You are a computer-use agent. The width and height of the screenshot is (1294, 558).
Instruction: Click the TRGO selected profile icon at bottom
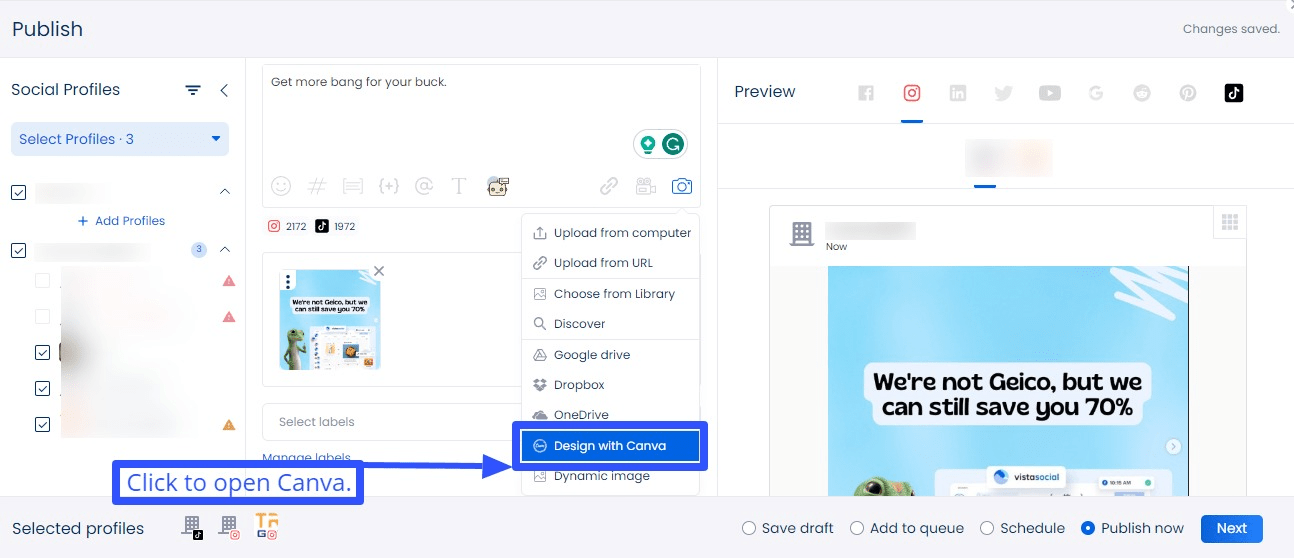click(x=266, y=527)
